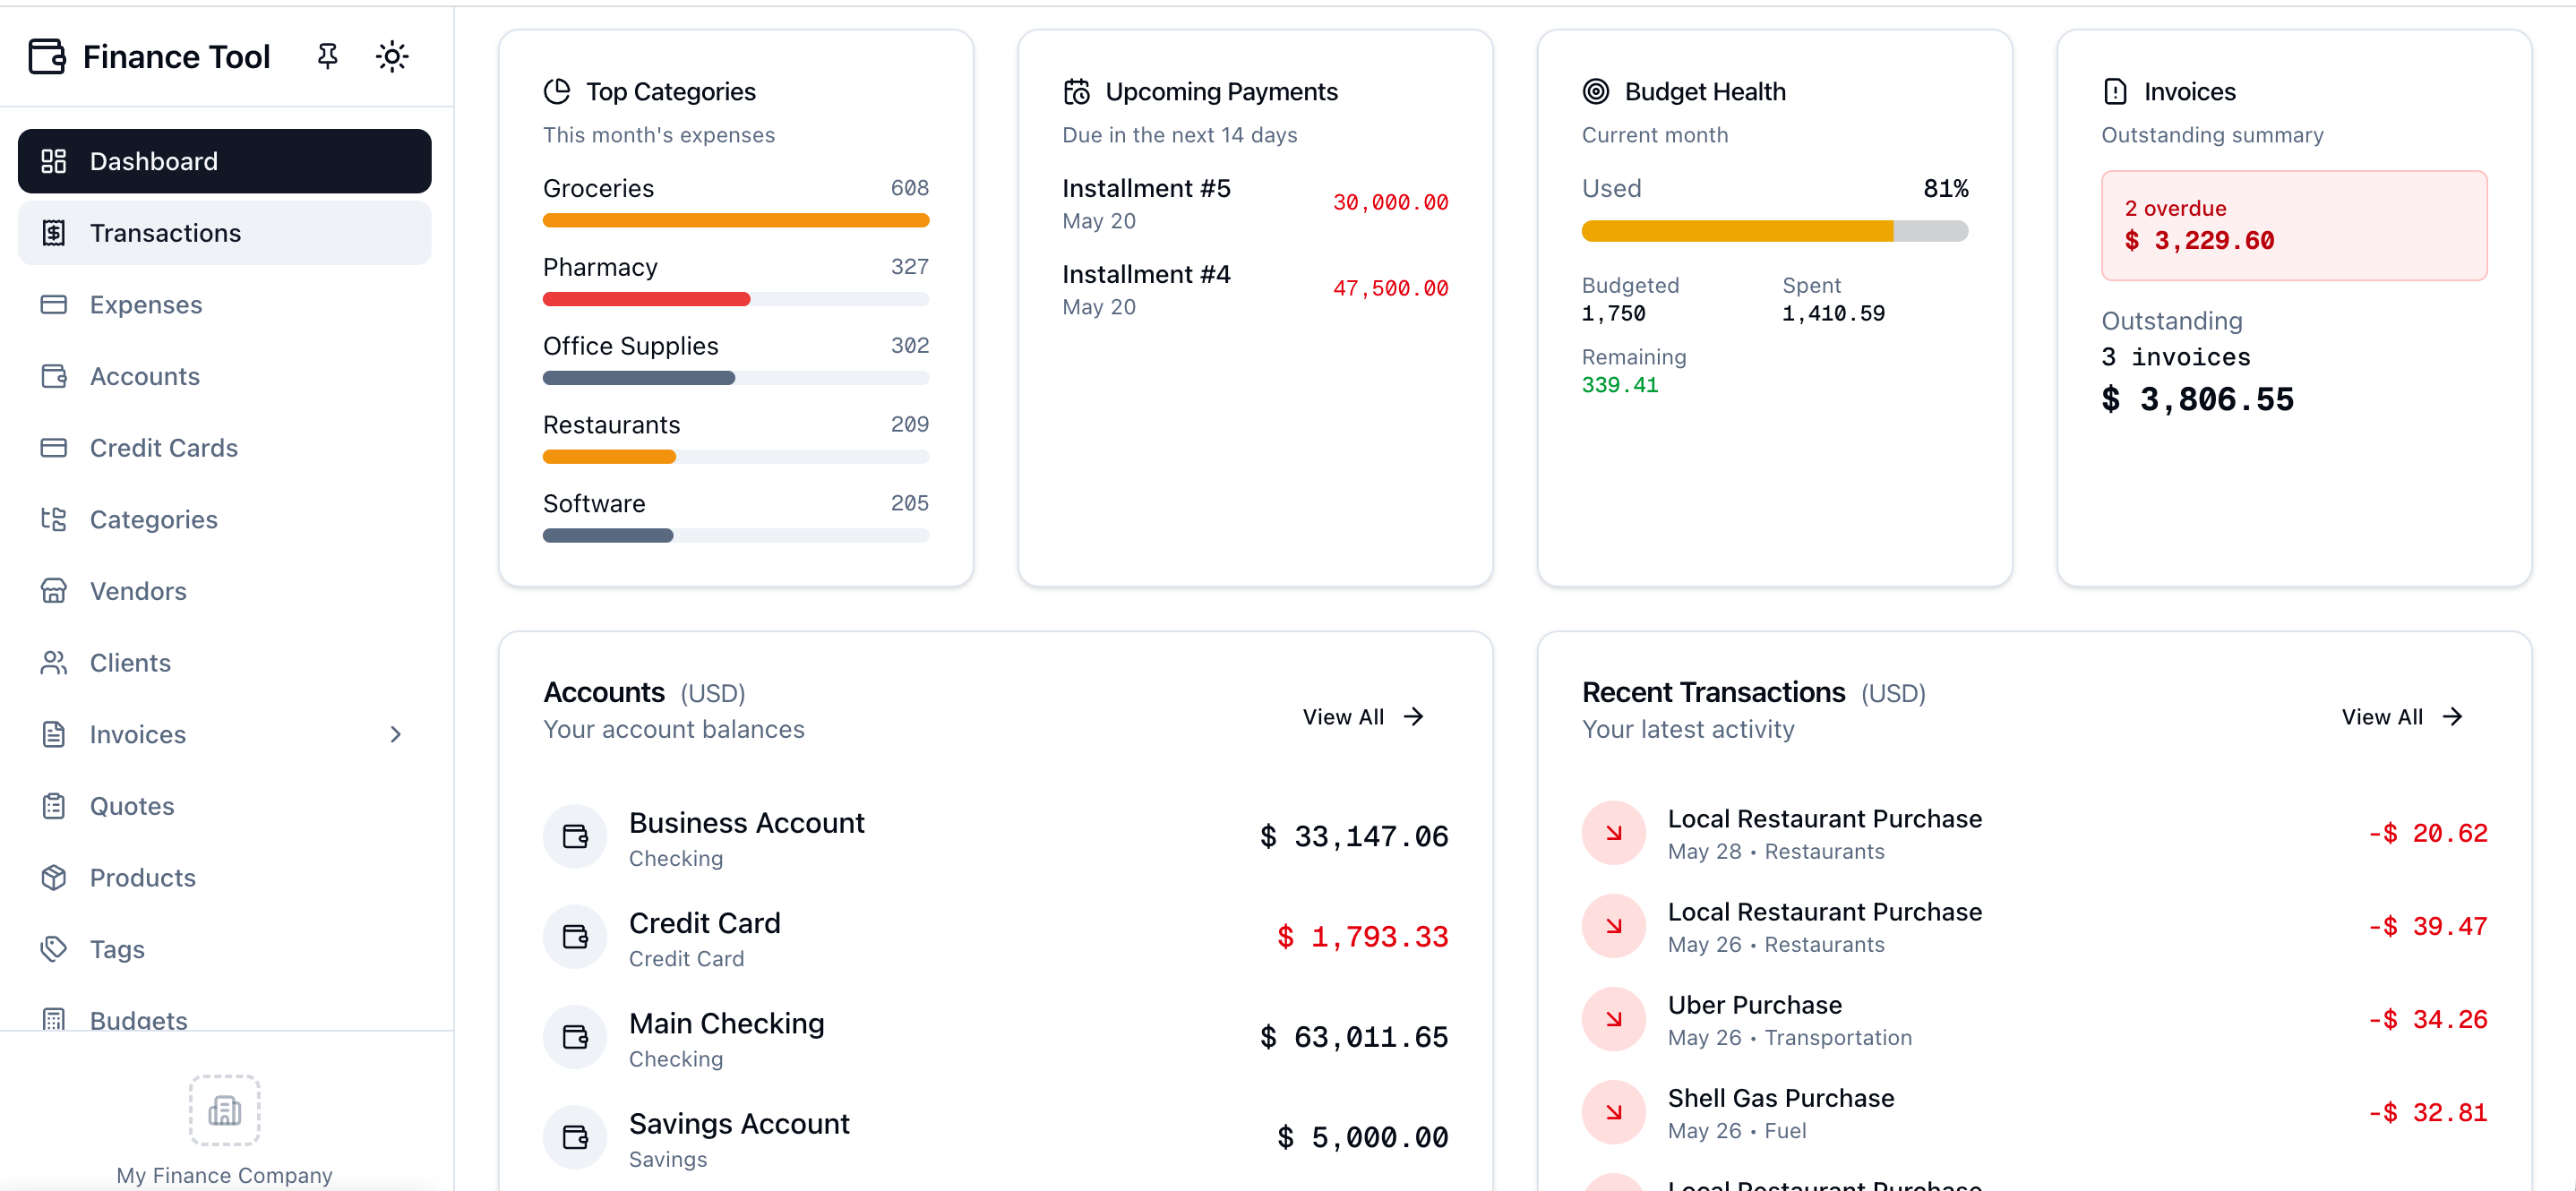2576x1191 pixels.
Task: Click the Shell Gas Purchase expense arrow icon
Action: pos(1613,1112)
